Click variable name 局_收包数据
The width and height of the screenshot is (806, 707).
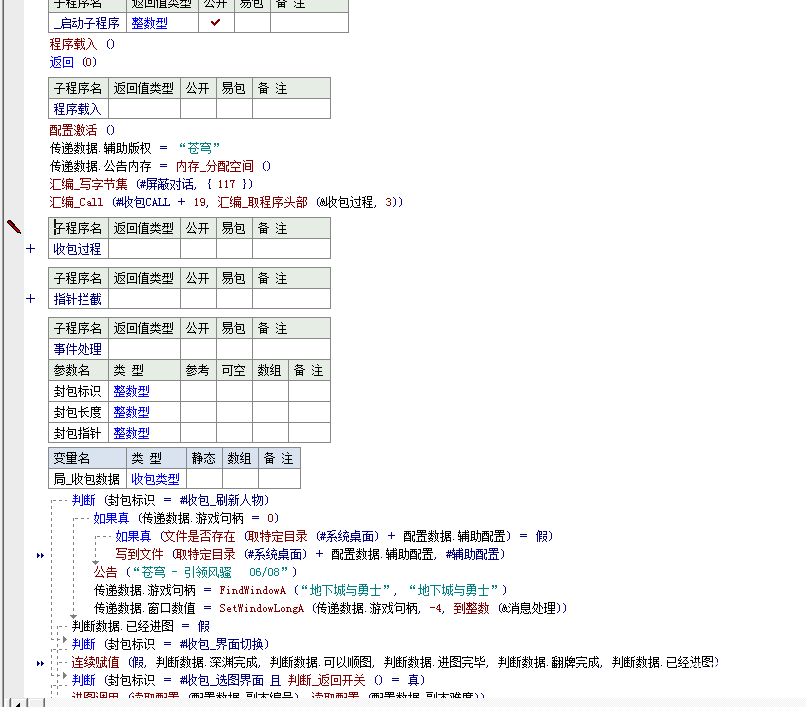87,479
